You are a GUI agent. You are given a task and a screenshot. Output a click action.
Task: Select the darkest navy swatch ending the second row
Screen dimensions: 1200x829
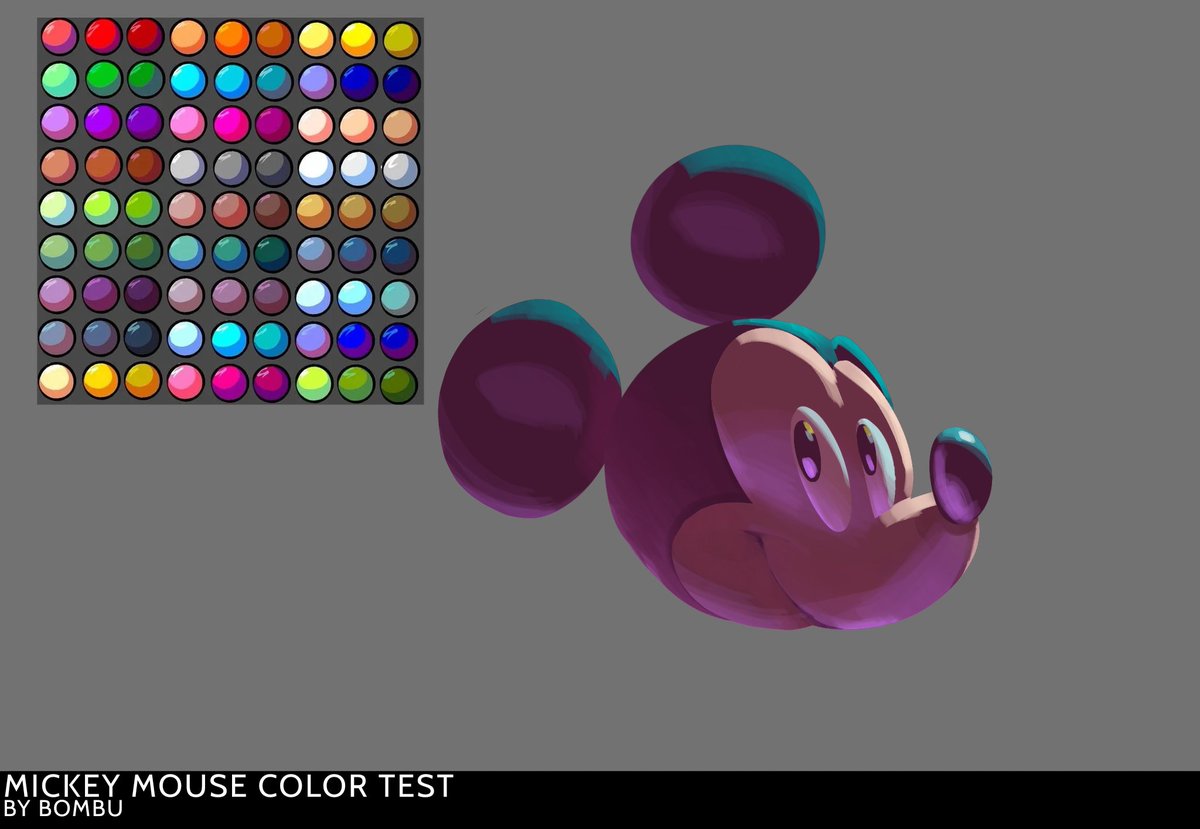(x=401, y=82)
